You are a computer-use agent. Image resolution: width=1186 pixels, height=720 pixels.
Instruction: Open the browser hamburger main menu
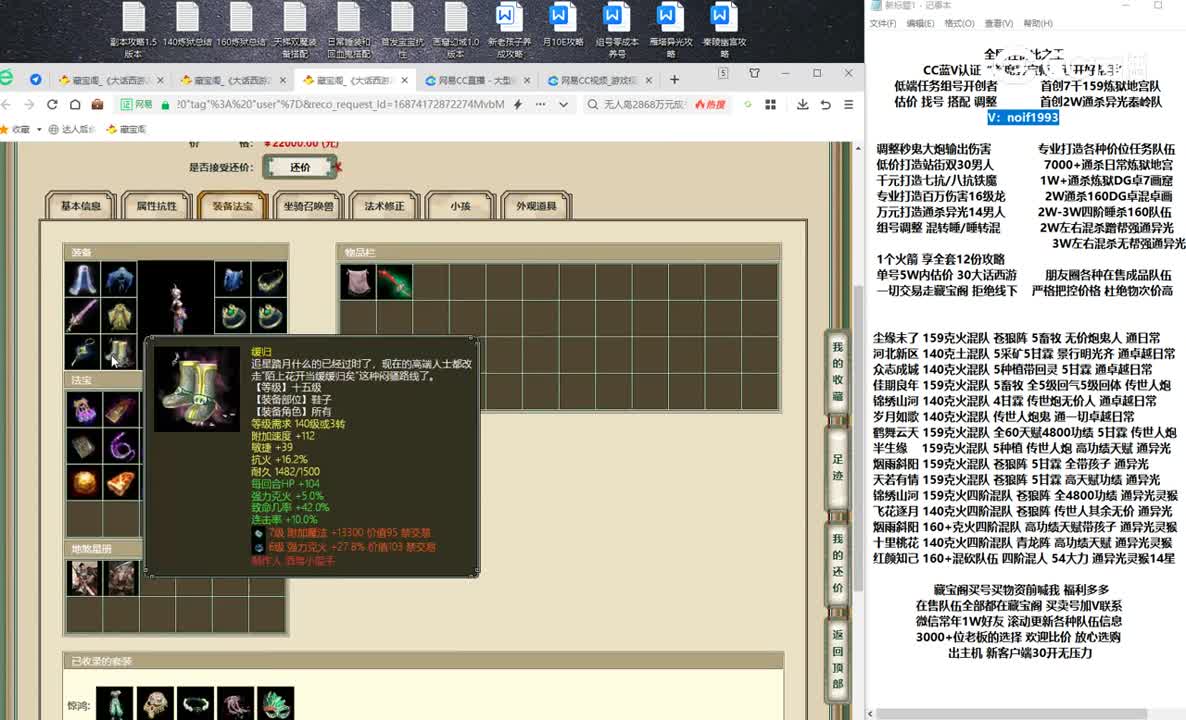[x=848, y=104]
